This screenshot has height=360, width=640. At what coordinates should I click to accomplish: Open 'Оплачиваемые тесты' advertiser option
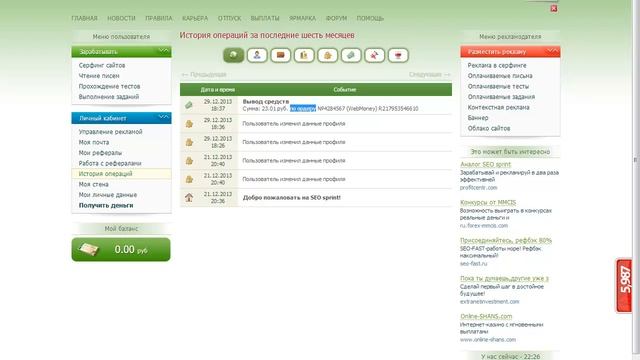[498, 87]
